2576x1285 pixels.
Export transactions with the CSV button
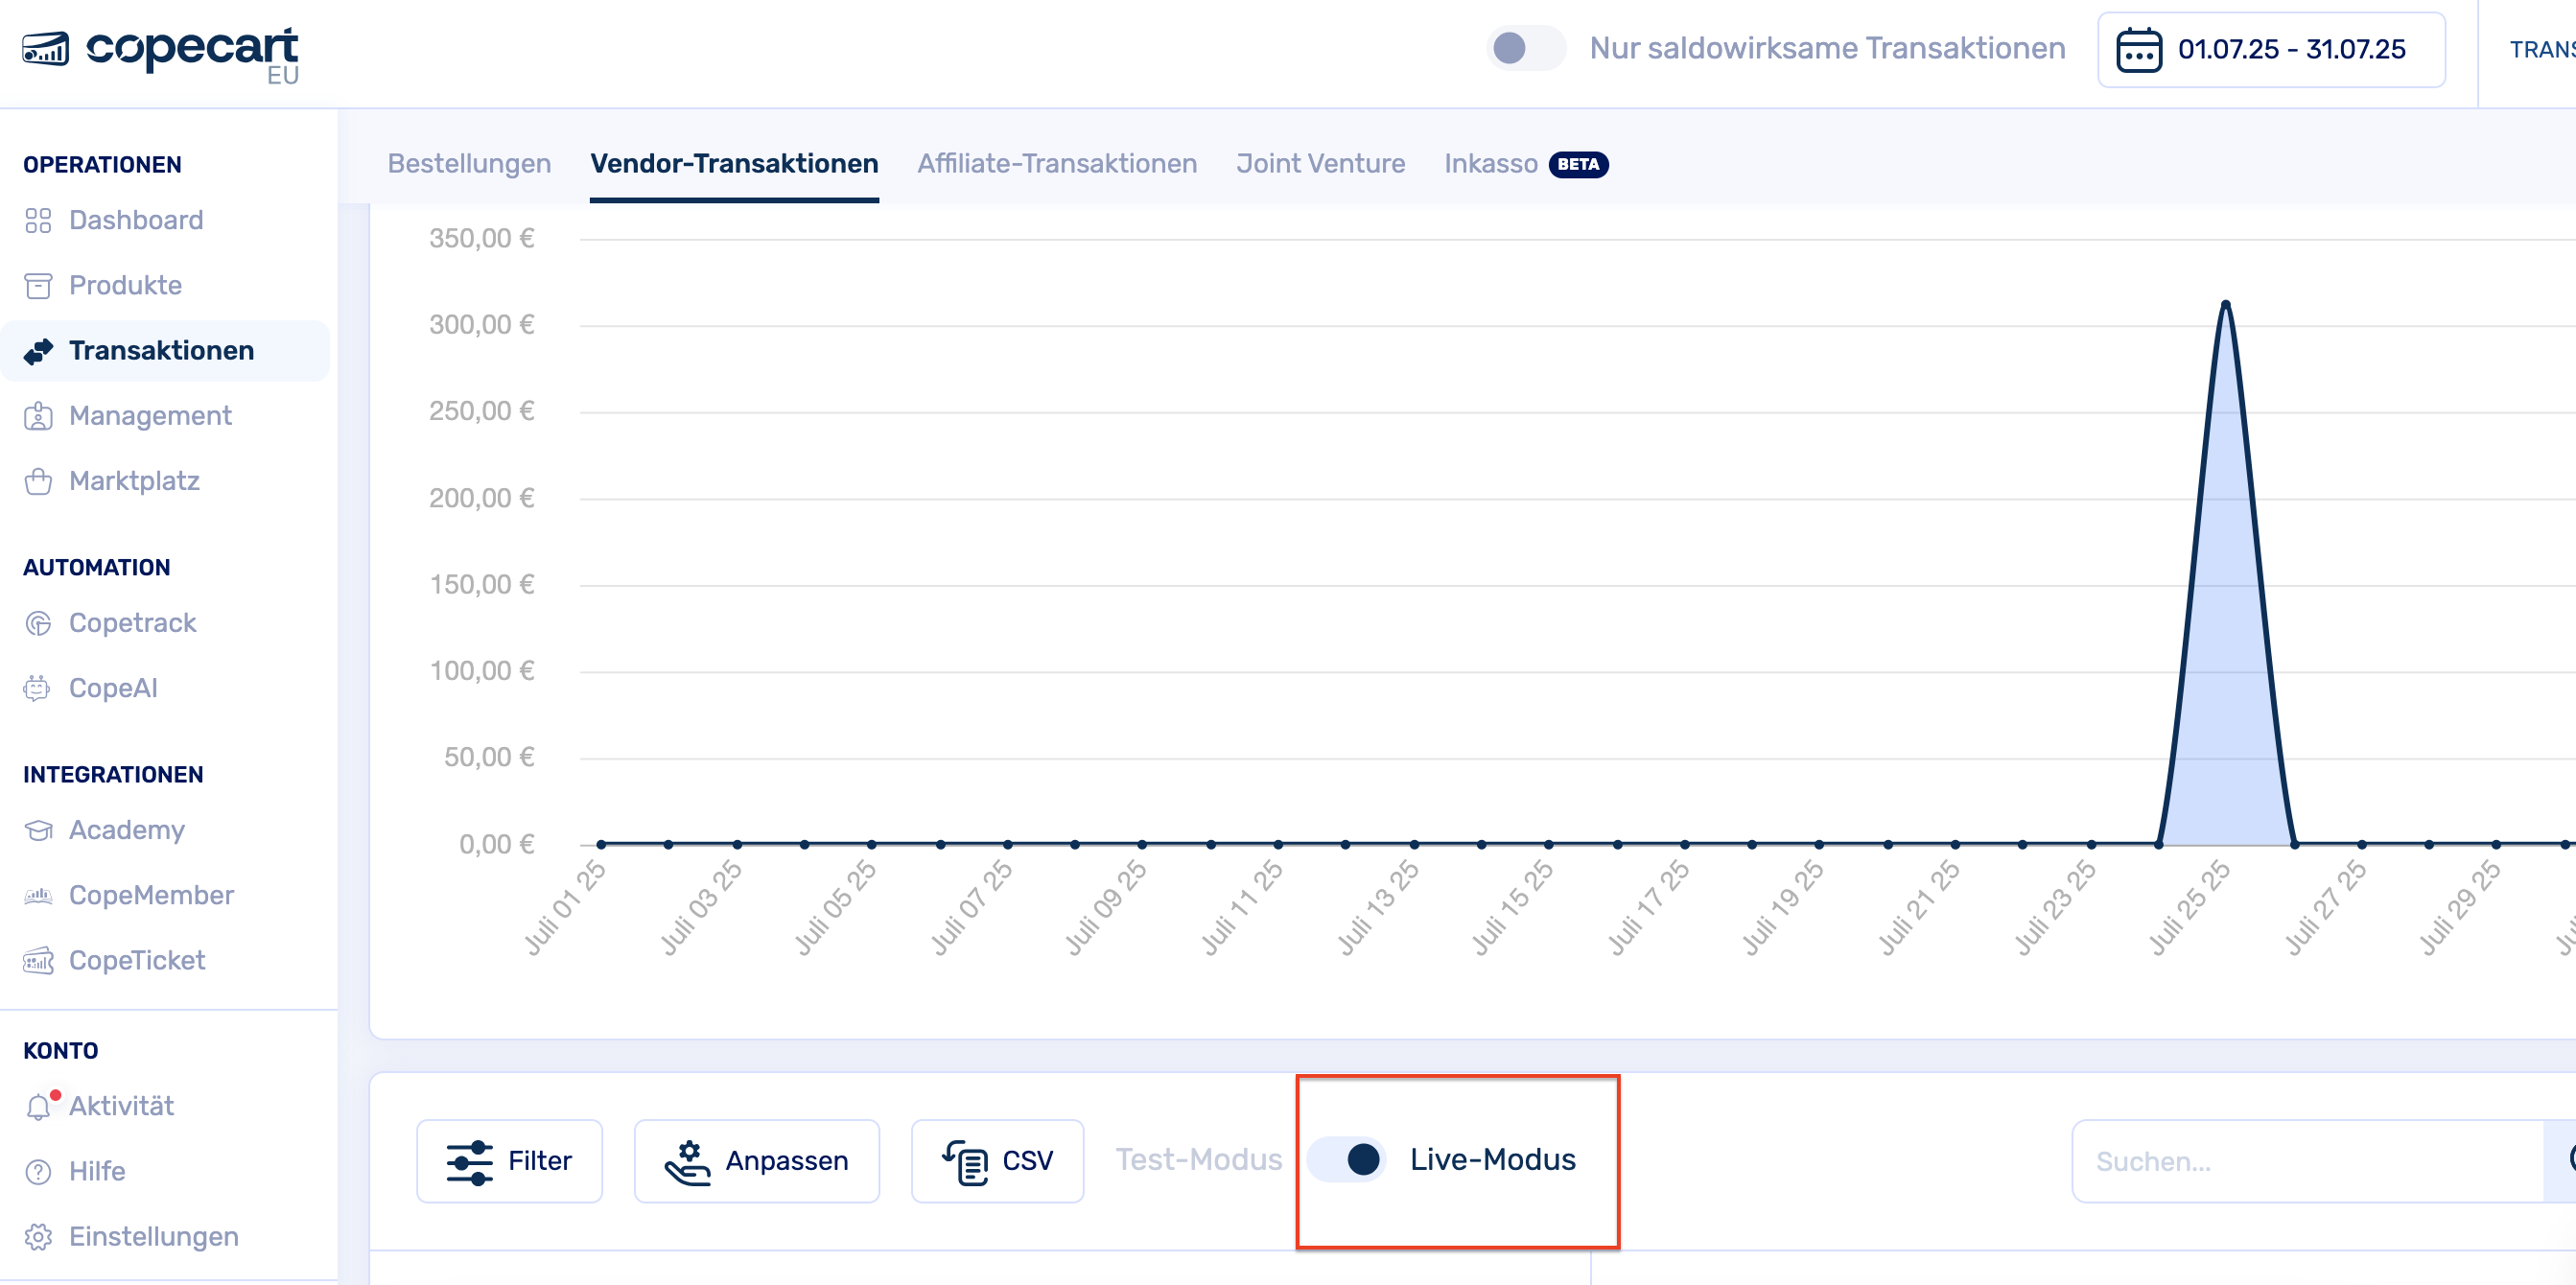[997, 1160]
